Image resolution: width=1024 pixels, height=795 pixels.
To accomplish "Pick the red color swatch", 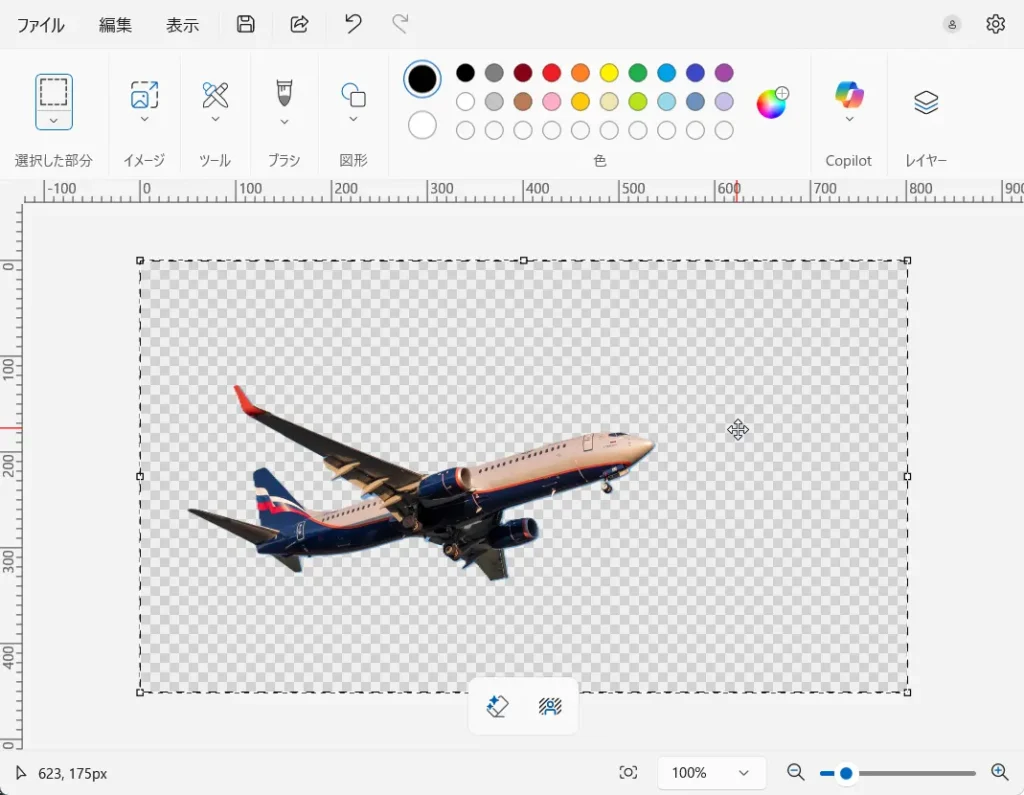I will (x=551, y=73).
